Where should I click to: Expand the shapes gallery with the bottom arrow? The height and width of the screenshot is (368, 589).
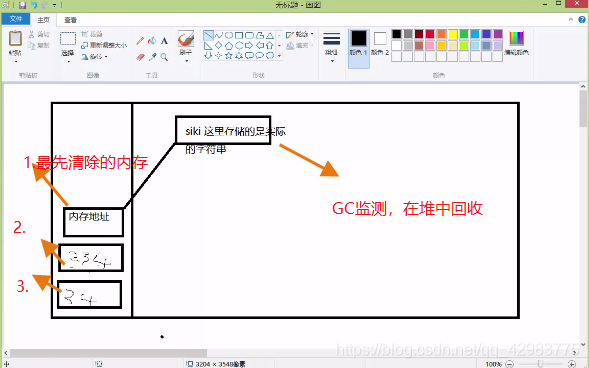[x=279, y=56]
